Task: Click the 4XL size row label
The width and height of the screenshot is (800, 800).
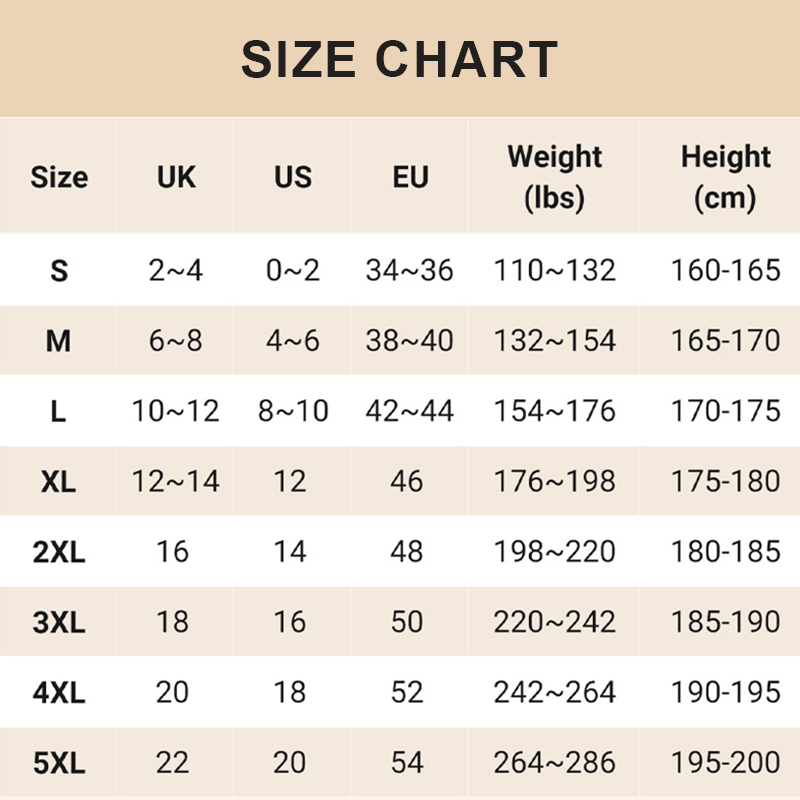Action: point(59,692)
